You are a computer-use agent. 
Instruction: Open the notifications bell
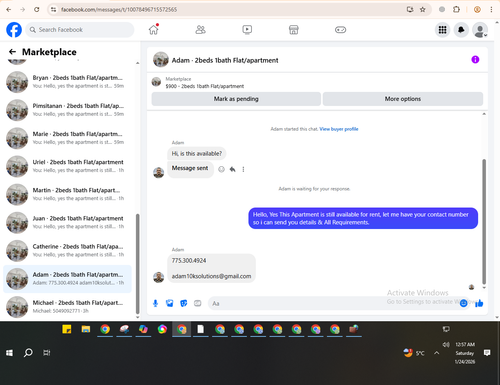(461, 30)
